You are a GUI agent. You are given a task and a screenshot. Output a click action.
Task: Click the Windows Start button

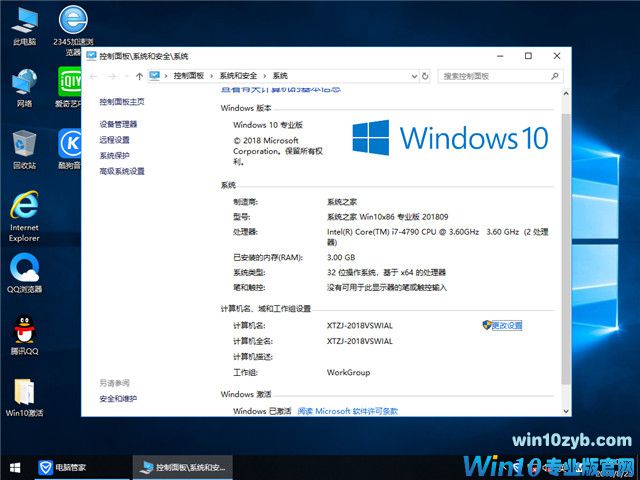[x=15, y=467]
